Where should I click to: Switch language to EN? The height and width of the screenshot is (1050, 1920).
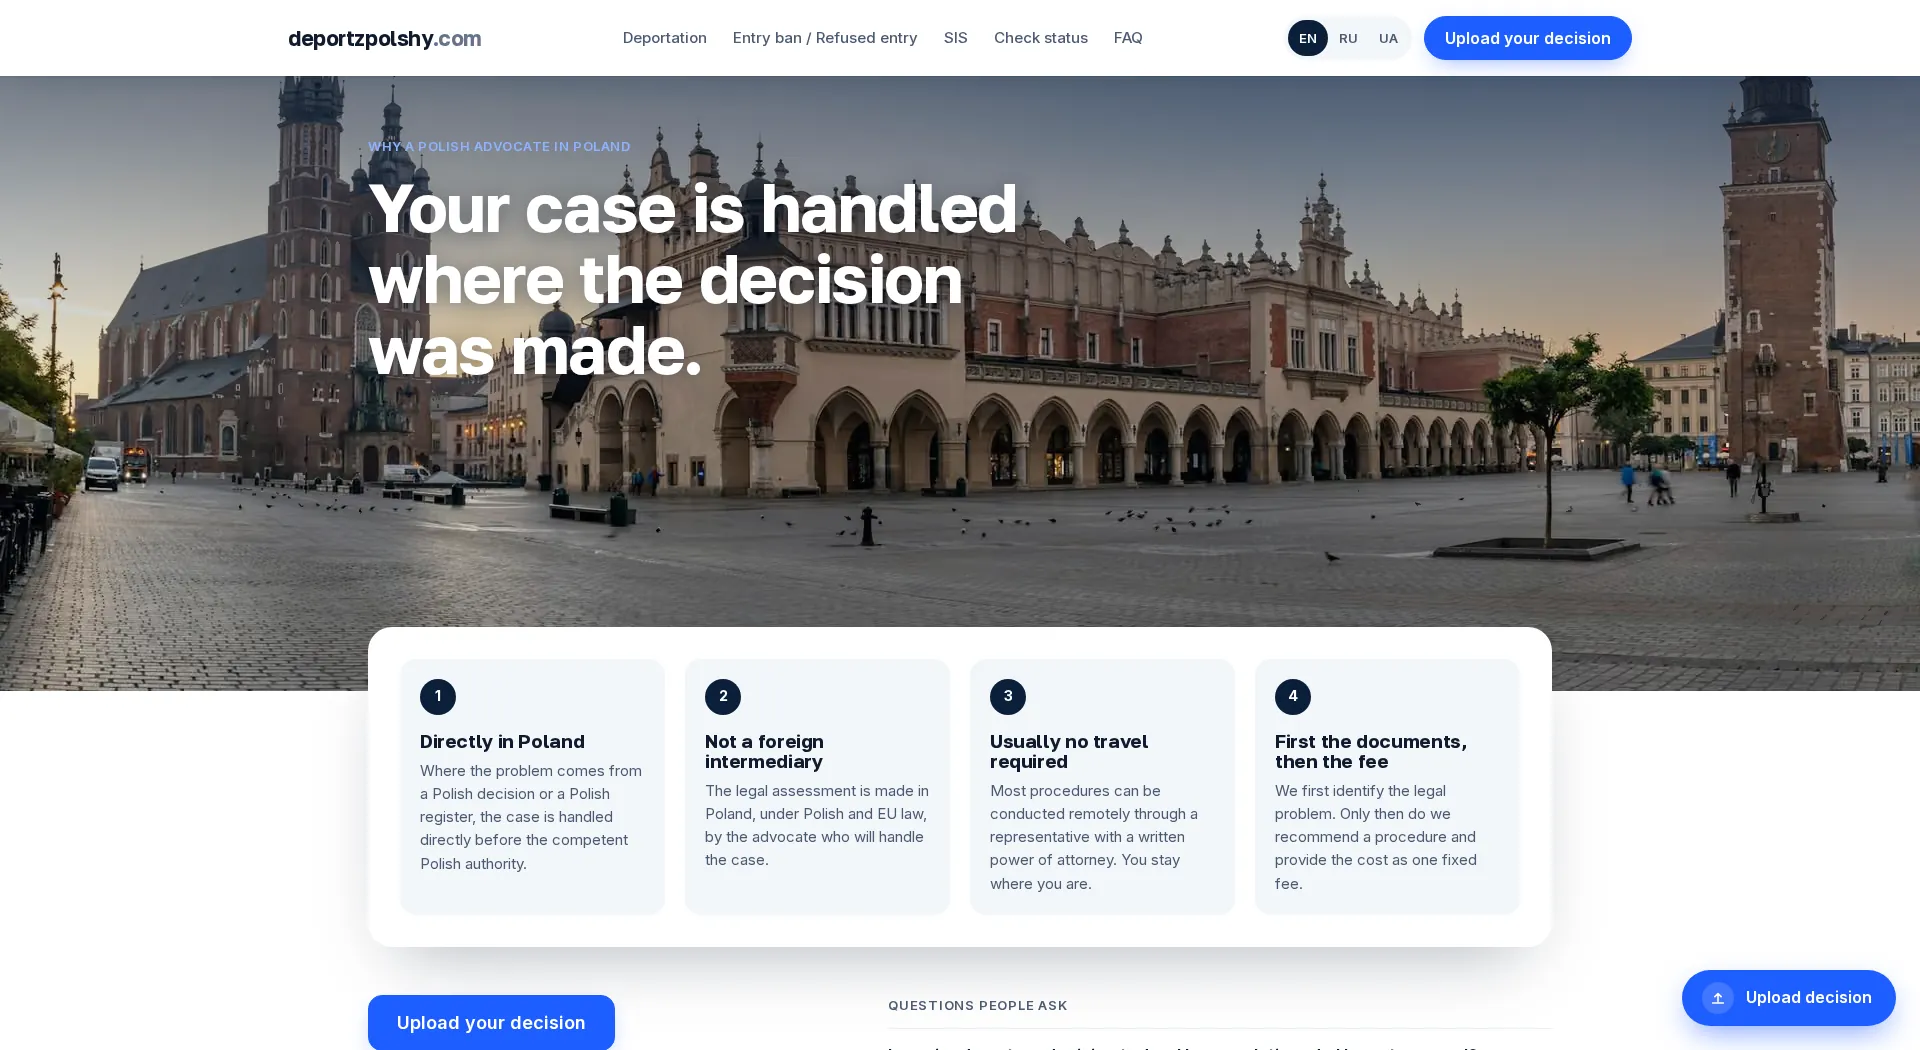pos(1307,38)
